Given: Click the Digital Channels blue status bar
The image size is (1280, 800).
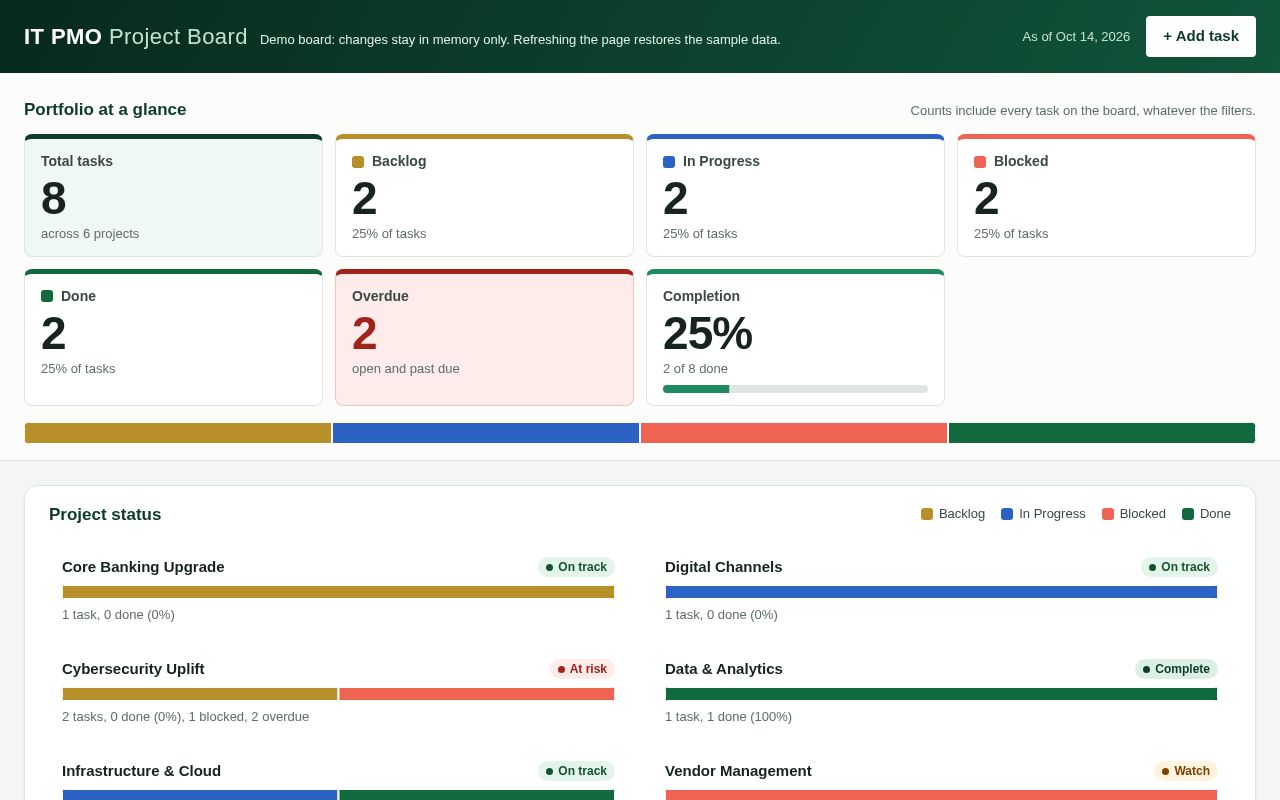Looking at the screenshot, I should tap(941, 592).
